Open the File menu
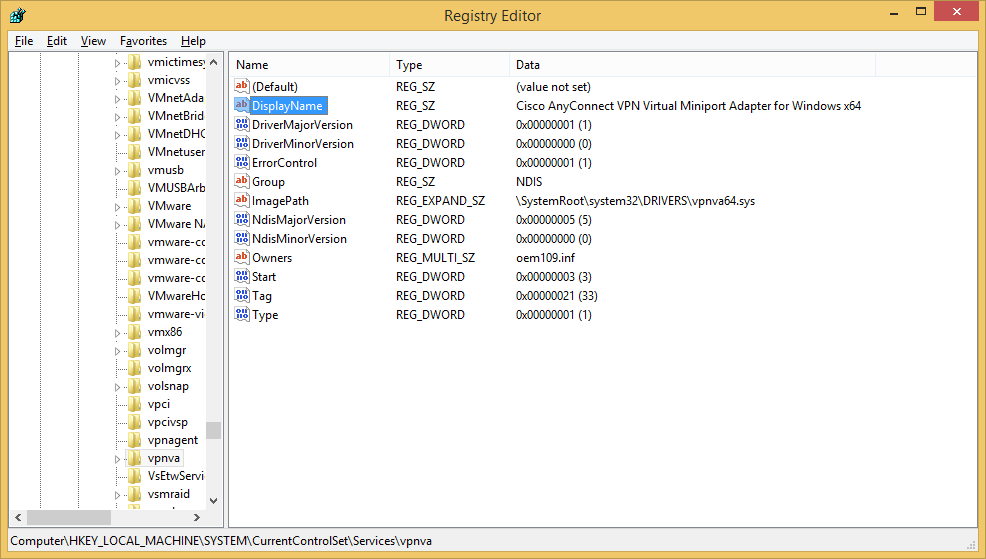This screenshot has width=986, height=559. [24, 41]
